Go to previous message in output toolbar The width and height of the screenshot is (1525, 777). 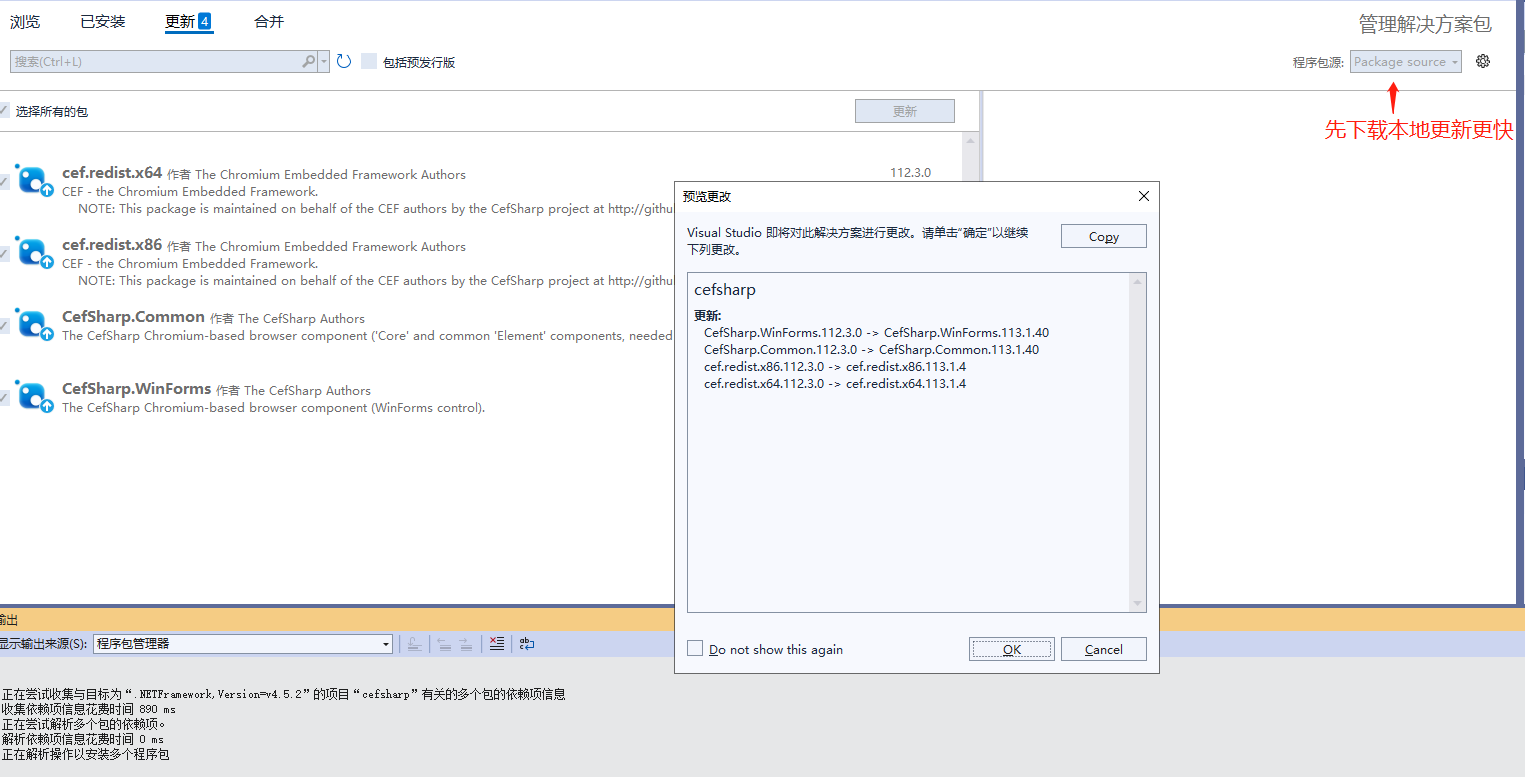coord(444,644)
